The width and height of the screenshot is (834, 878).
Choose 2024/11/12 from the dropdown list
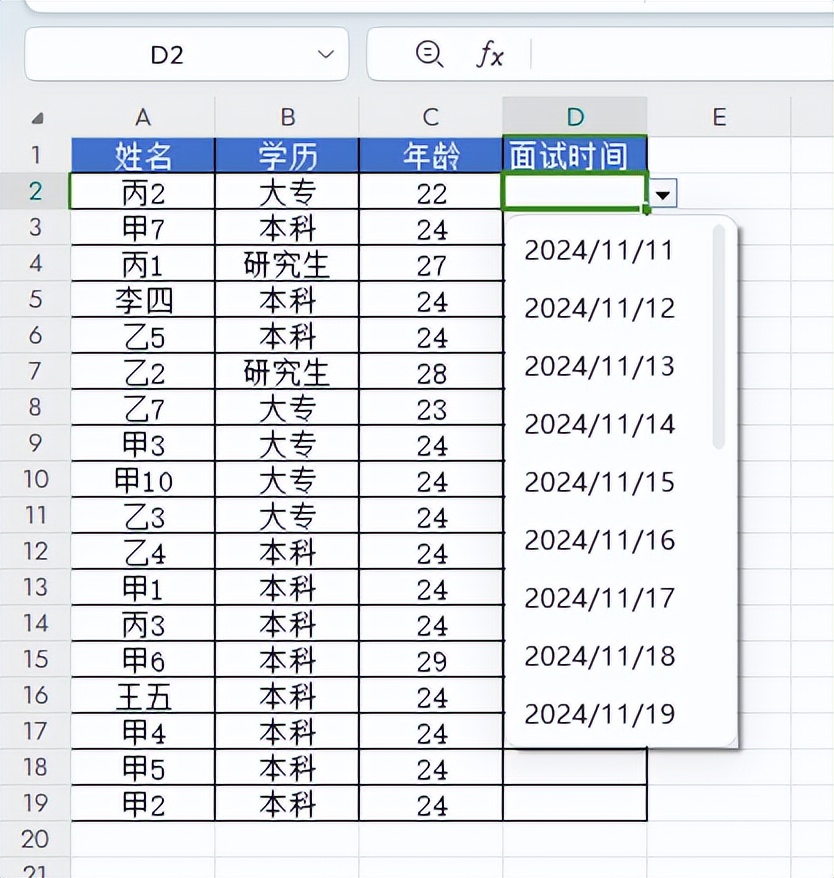tap(599, 309)
